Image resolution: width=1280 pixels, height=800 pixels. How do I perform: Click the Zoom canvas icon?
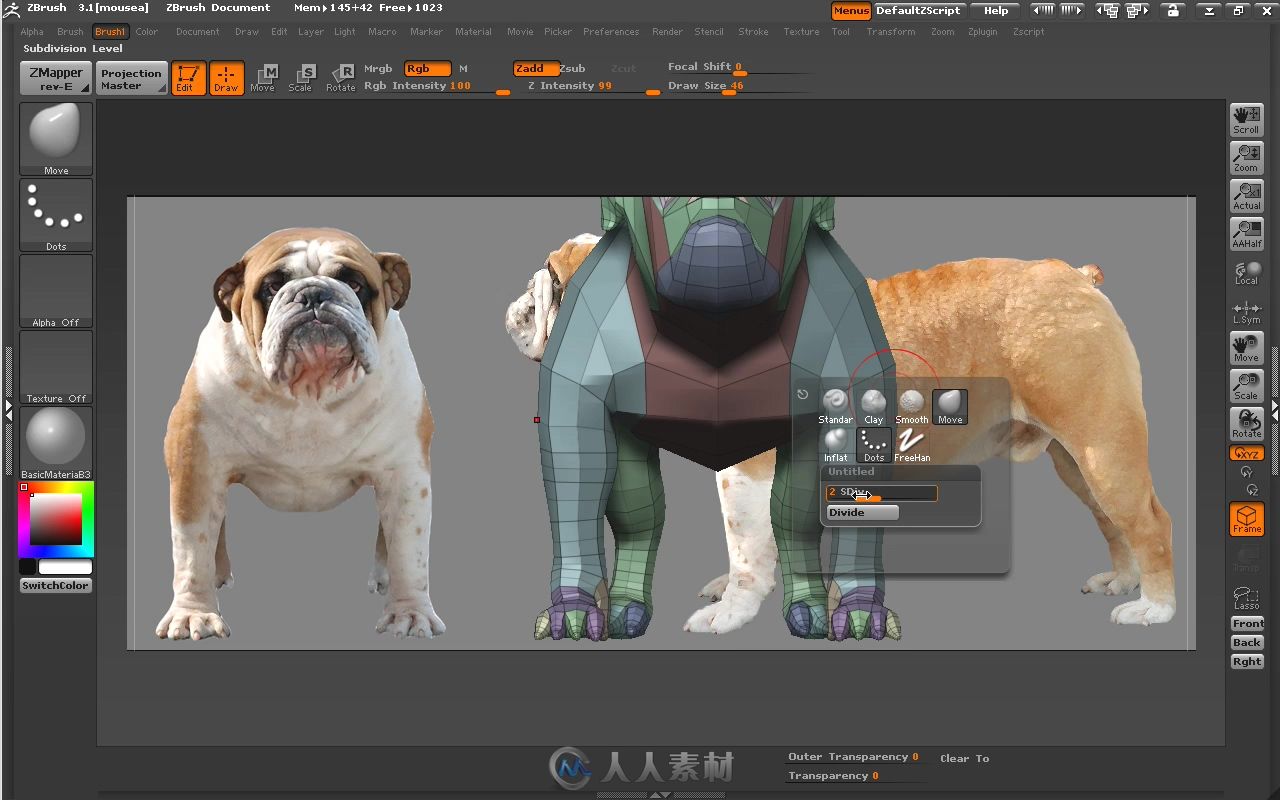coord(1247,158)
